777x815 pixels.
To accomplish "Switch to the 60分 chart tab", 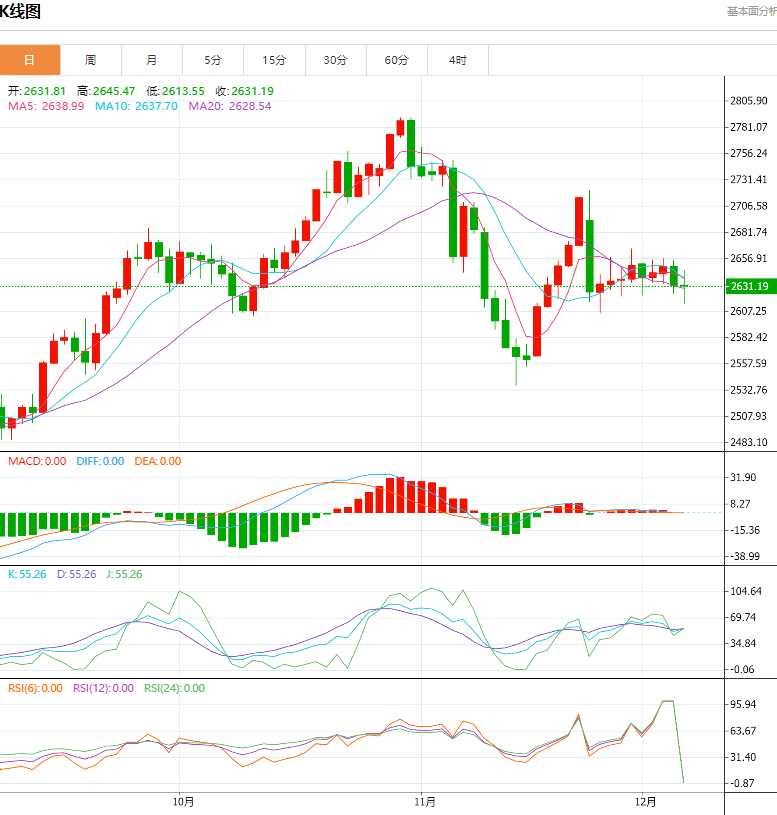I will 397,60.
